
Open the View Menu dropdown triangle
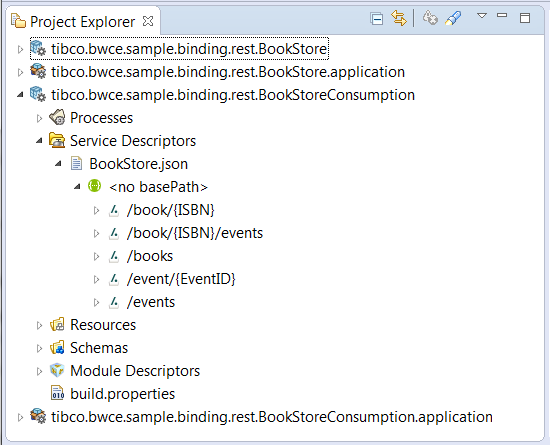click(x=482, y=16)
